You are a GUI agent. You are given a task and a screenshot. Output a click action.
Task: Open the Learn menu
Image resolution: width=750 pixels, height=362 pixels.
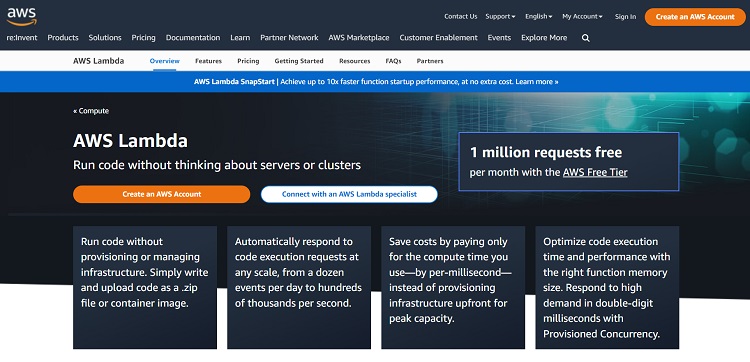[240, 38]
